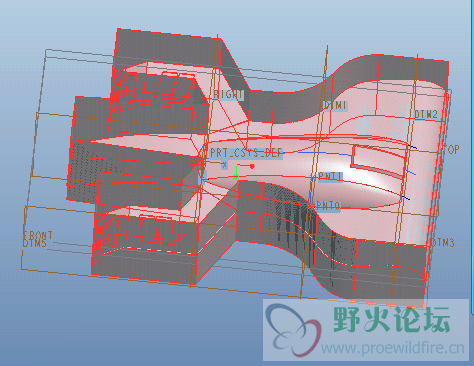The width and height of the screenshot is (474, 366).
Task: Select the RIGHT datum plane label
Action: [228, 95]
